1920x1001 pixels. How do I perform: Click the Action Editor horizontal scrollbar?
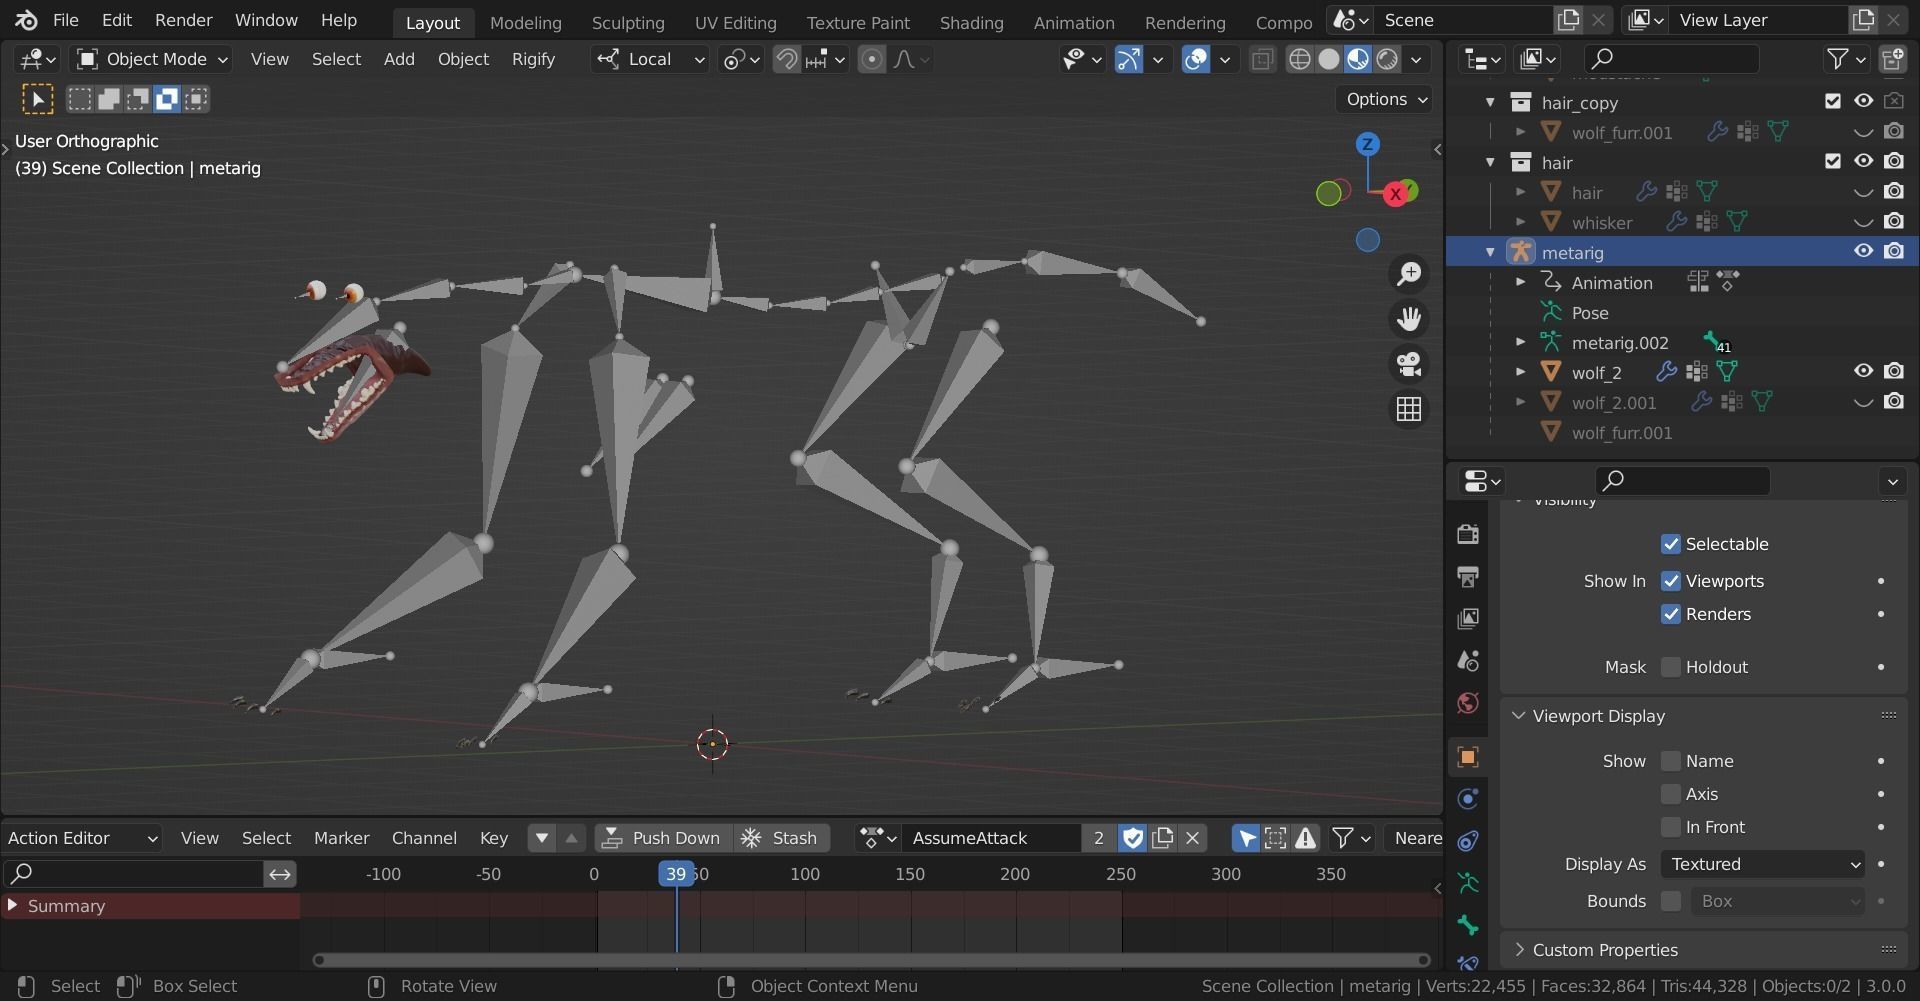[872, 960]
